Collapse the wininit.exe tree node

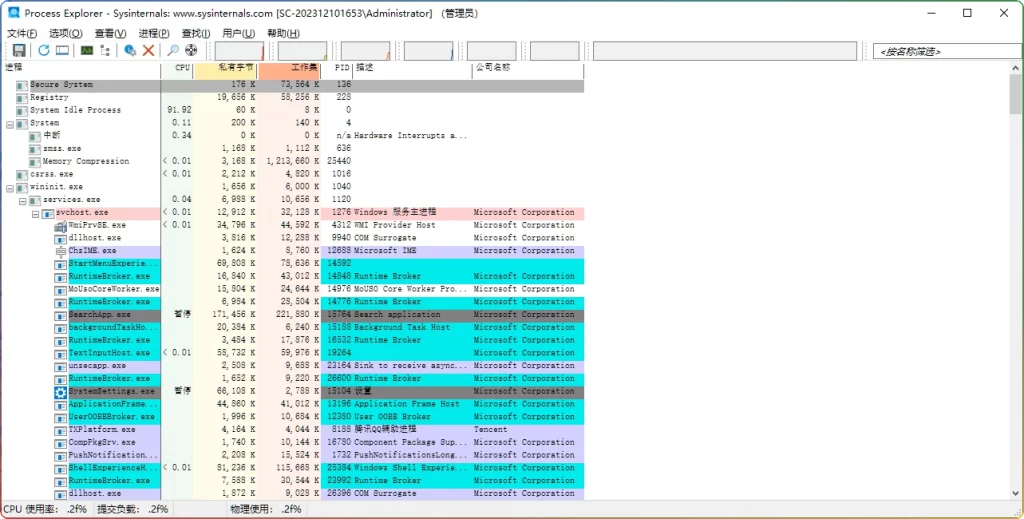coord(10,187)
